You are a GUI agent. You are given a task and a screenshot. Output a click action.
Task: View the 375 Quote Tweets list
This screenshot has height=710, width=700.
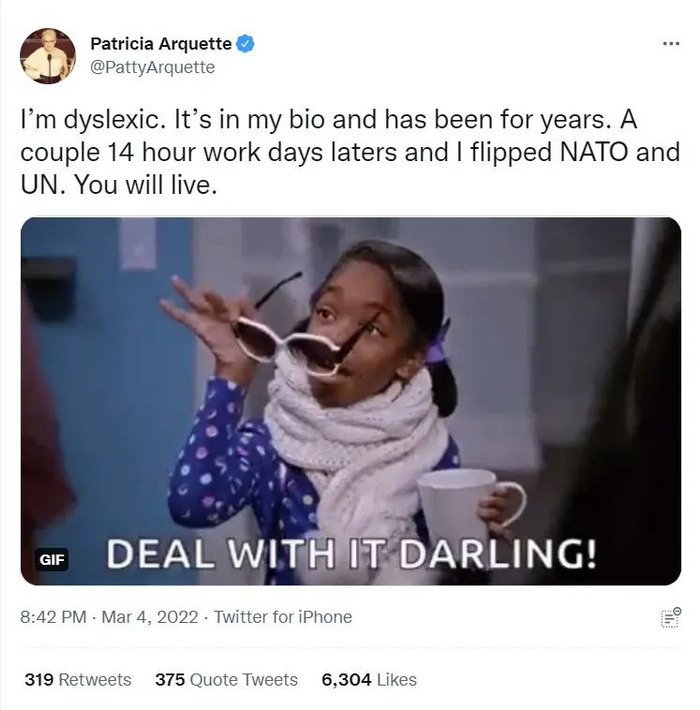(x=226, y=680)
